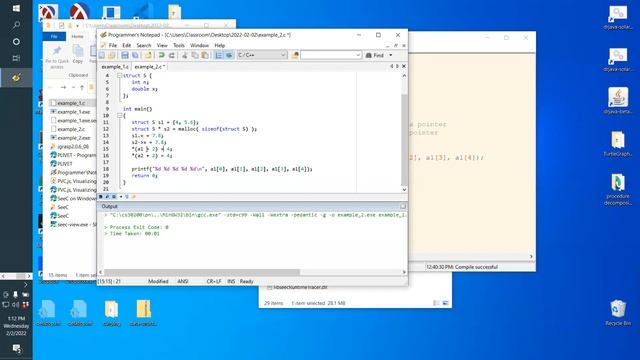Click Explorer forward navigation arrow
Viewport: 640px width, 360px height.
click(63, 87)
